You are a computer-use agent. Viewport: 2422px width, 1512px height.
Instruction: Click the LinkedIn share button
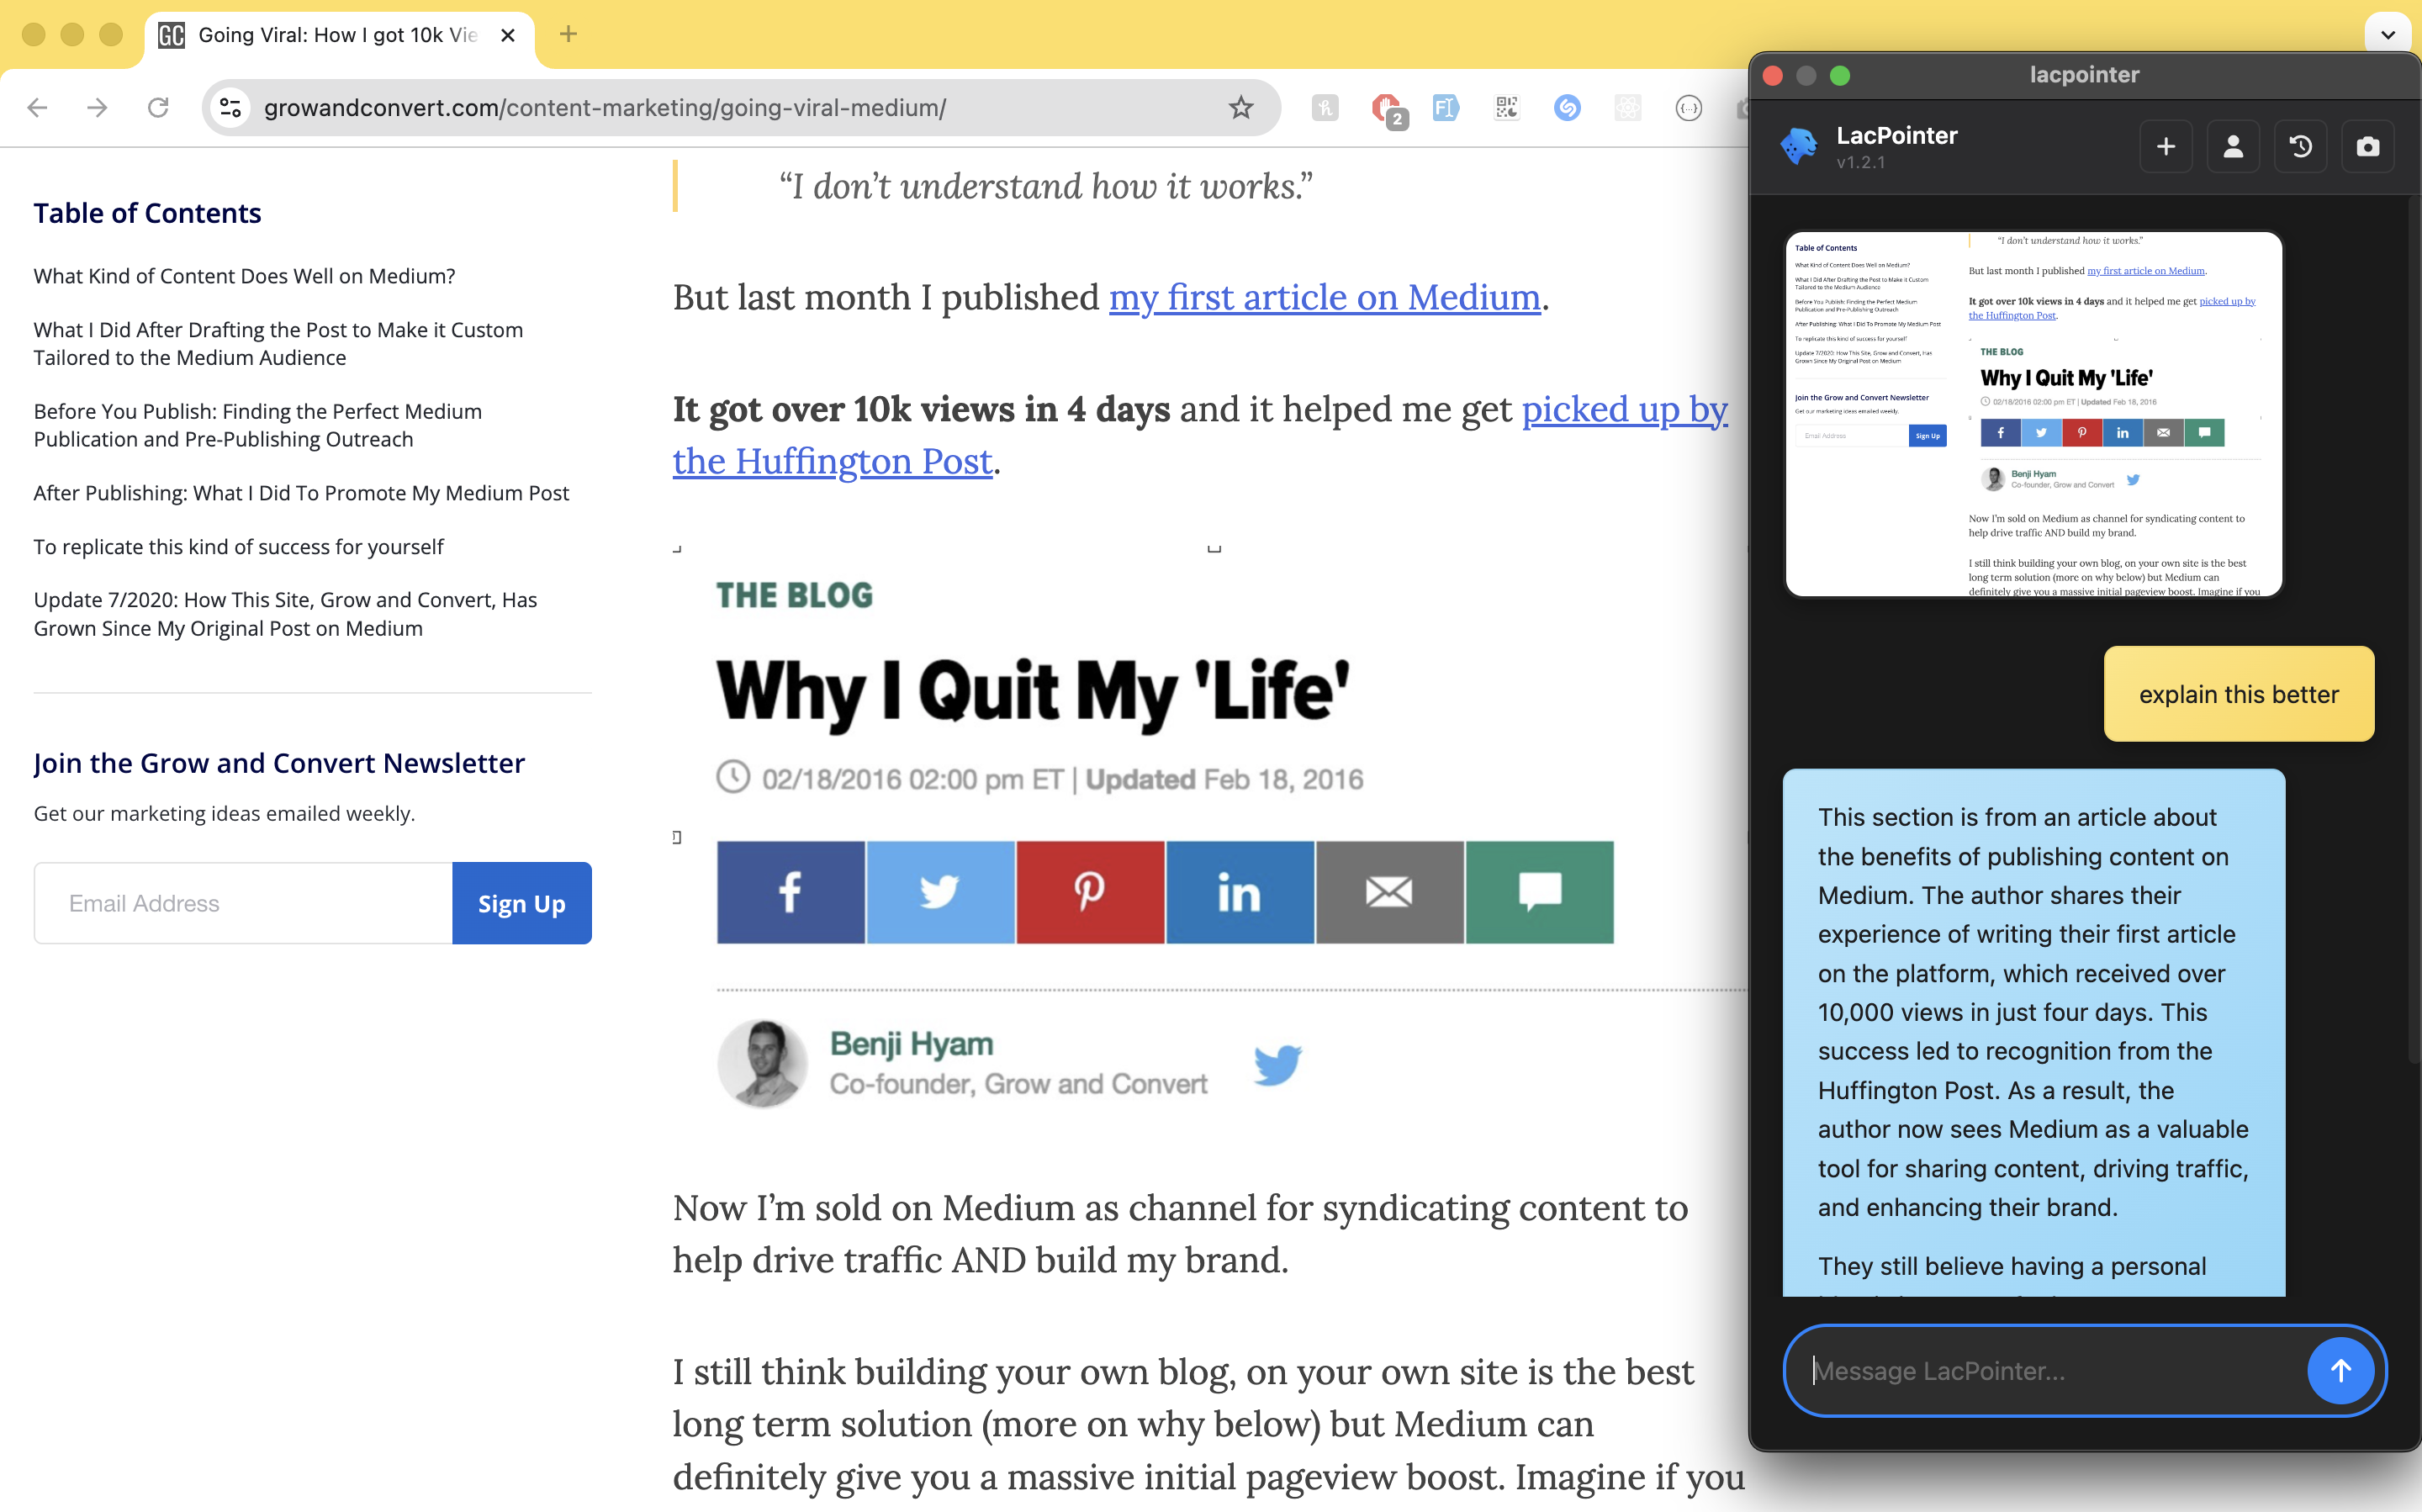pos(1239,892)
